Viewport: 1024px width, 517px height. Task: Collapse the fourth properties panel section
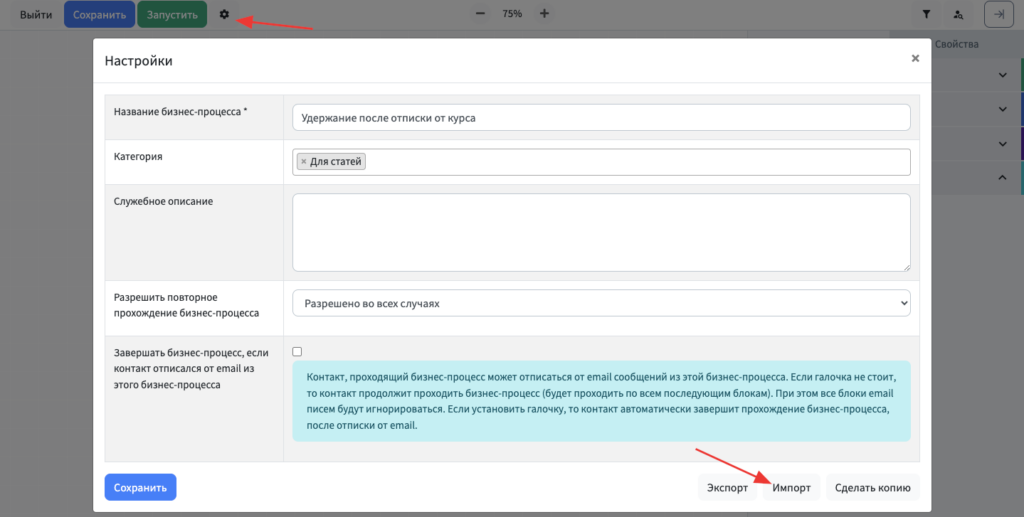coord(1002,178)
